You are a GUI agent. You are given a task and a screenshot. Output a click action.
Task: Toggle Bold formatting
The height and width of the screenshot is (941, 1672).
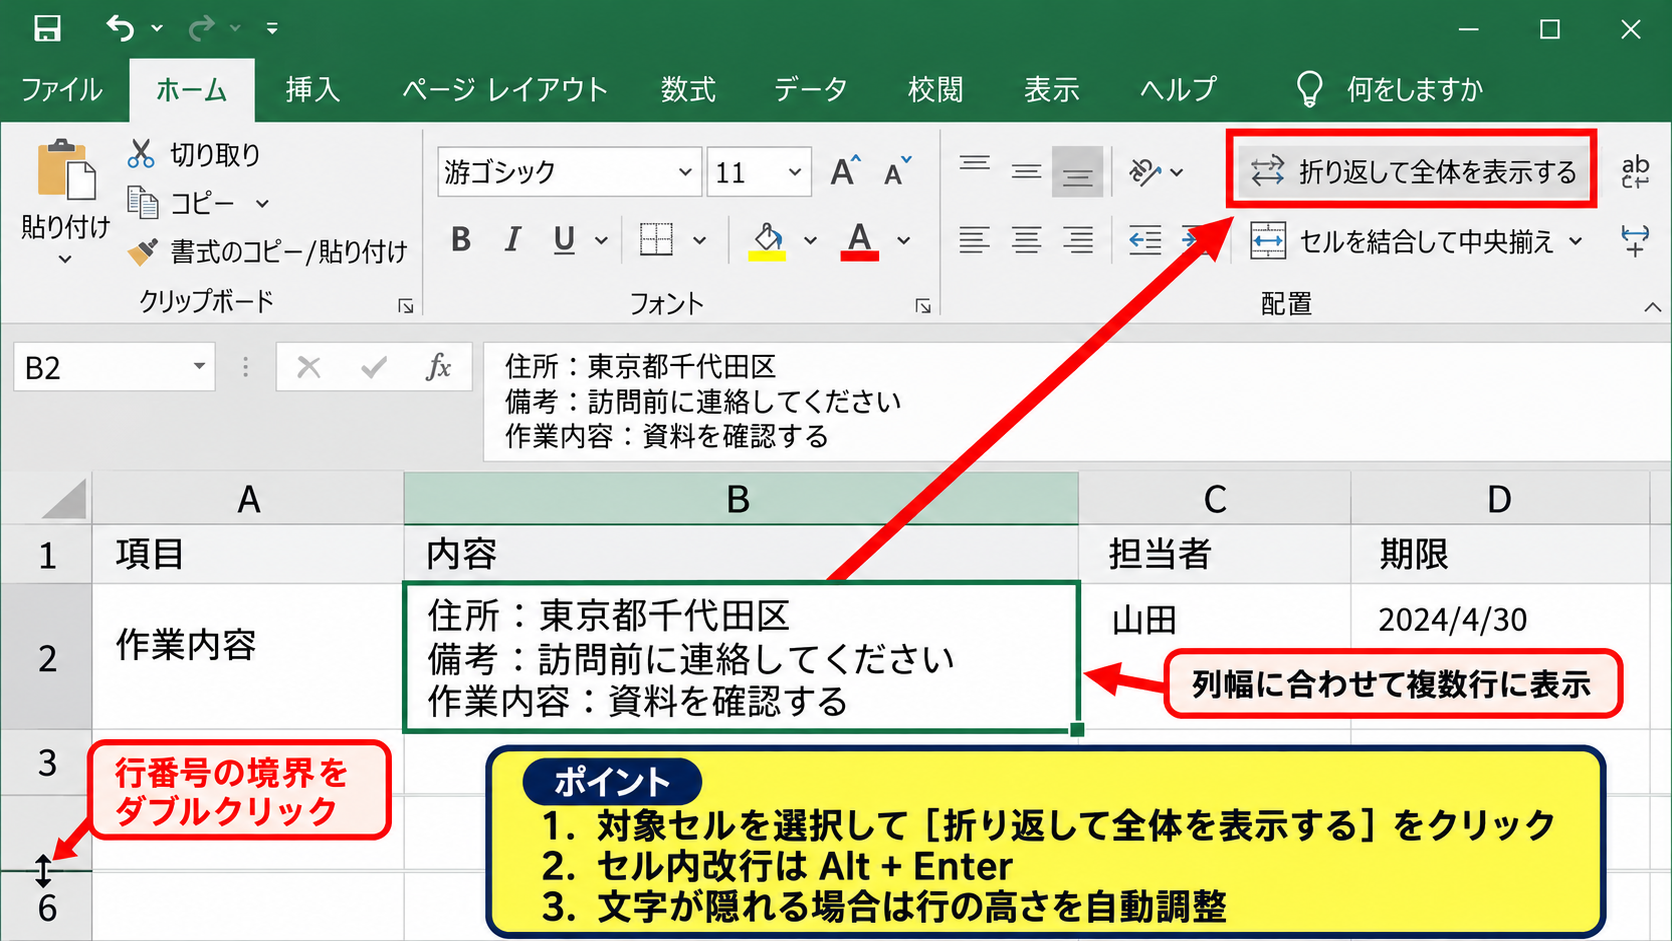click(x=461, y=240)
